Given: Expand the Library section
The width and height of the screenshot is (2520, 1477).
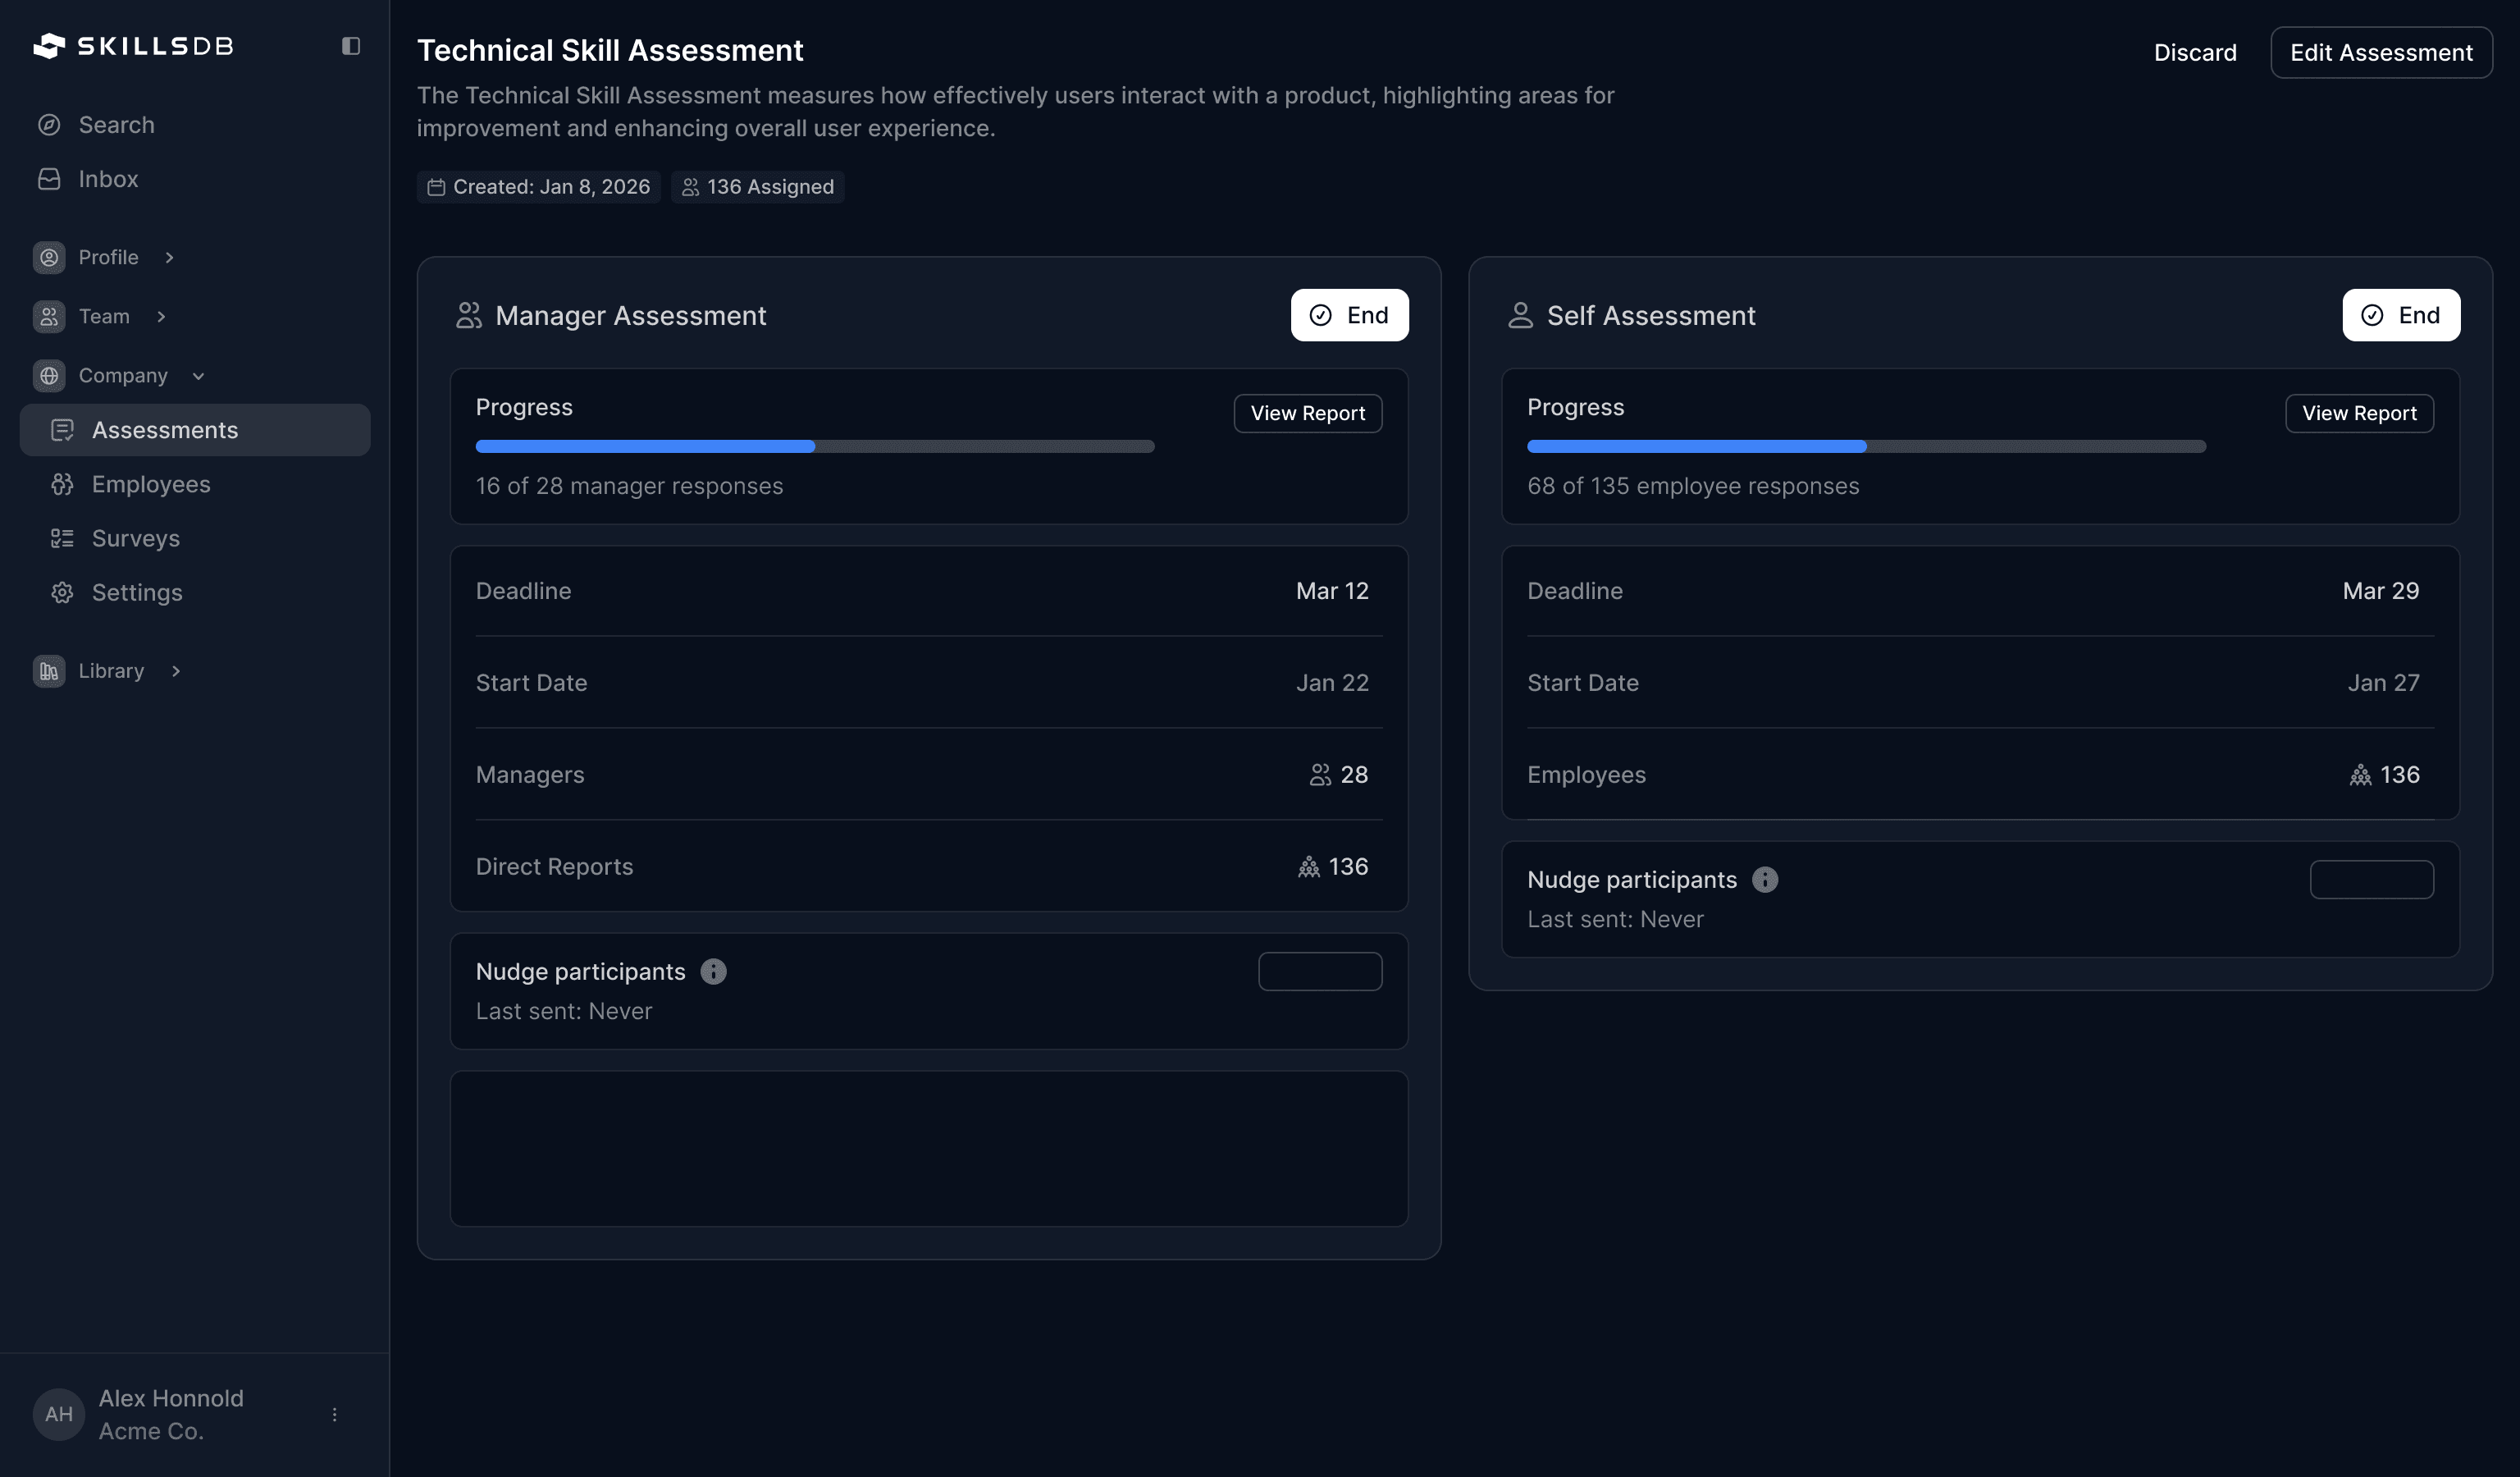Looking at the screenshot, I should [176, 671].
